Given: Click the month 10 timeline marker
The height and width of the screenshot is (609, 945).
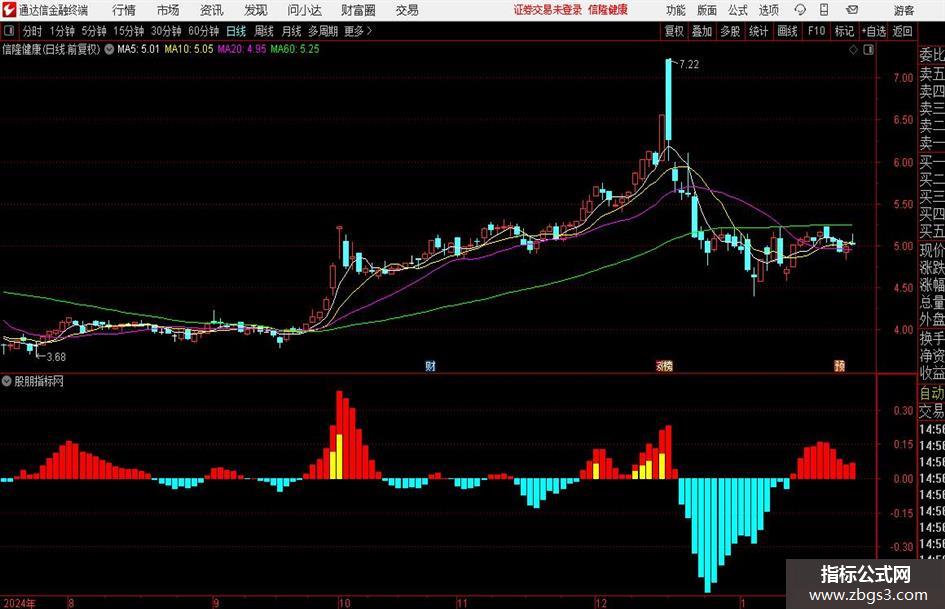Looking at the screenshot, I should point(344,603).
